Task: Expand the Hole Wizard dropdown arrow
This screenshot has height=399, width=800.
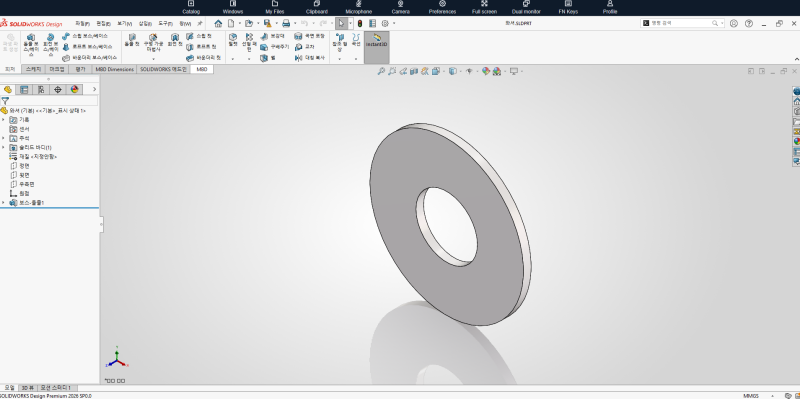Action: (154, 59)
